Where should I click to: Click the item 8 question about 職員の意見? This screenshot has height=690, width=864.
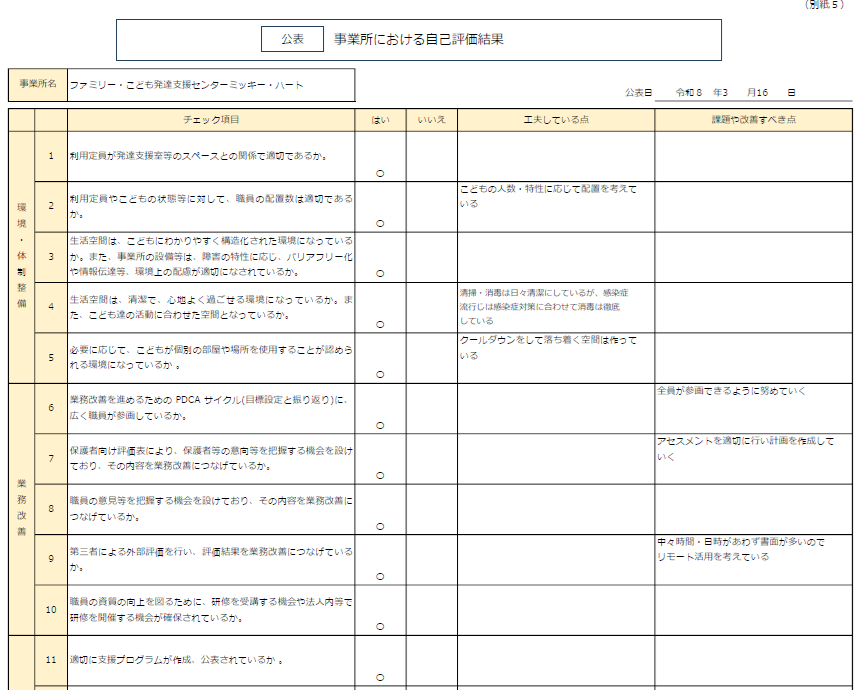tap(212, 508)
